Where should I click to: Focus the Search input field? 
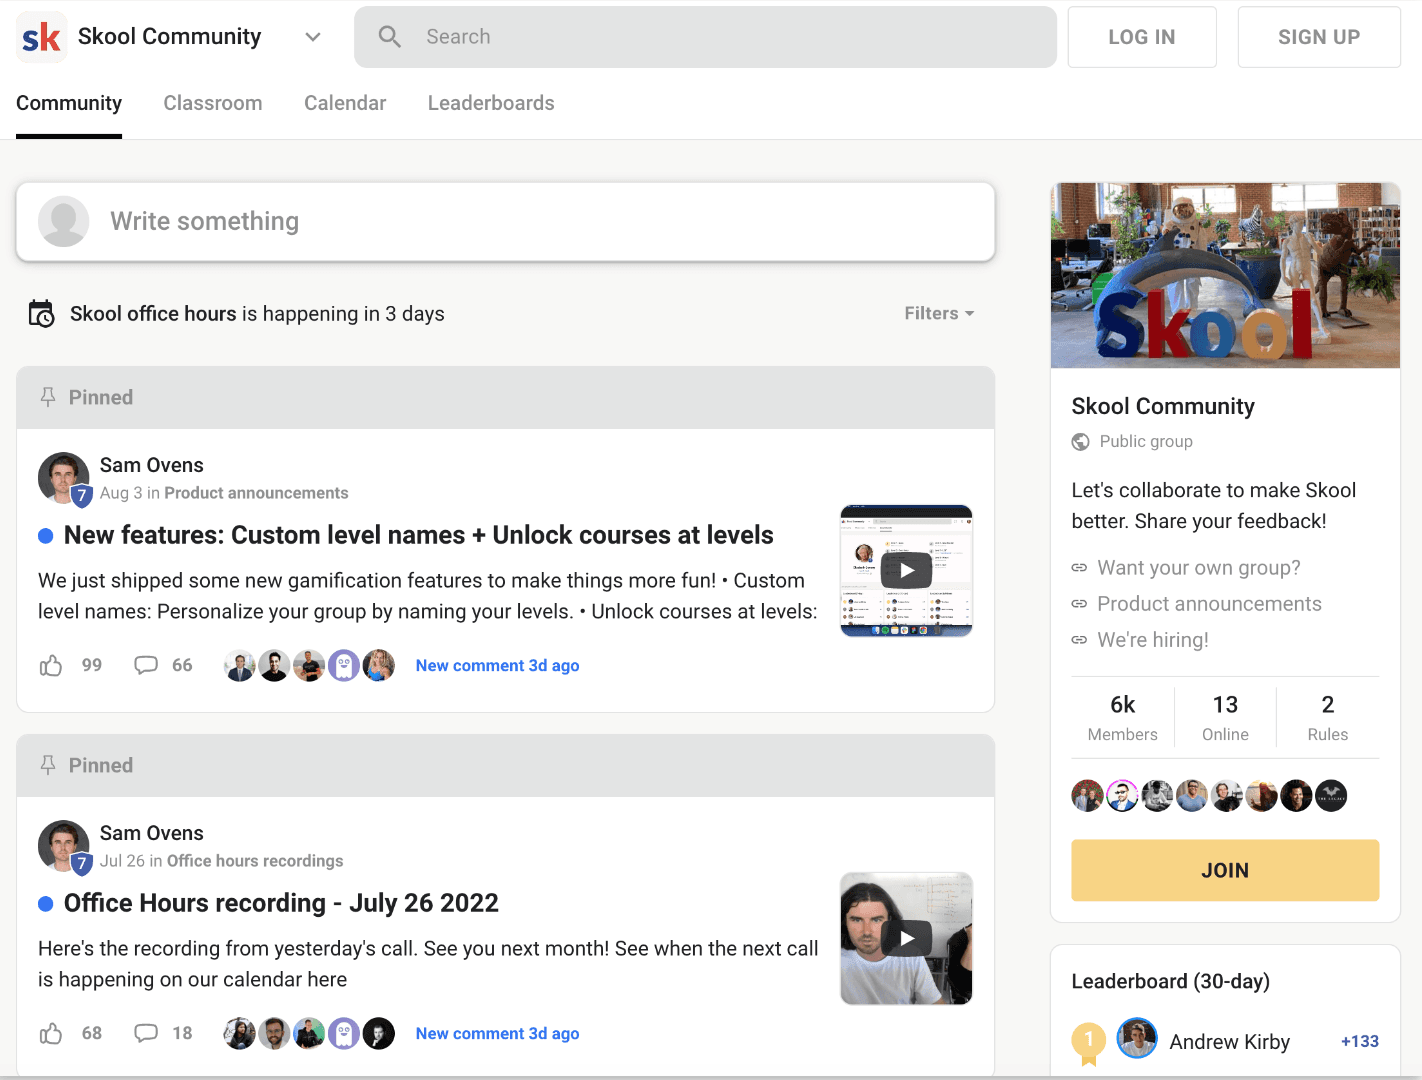tap(705, 37)
